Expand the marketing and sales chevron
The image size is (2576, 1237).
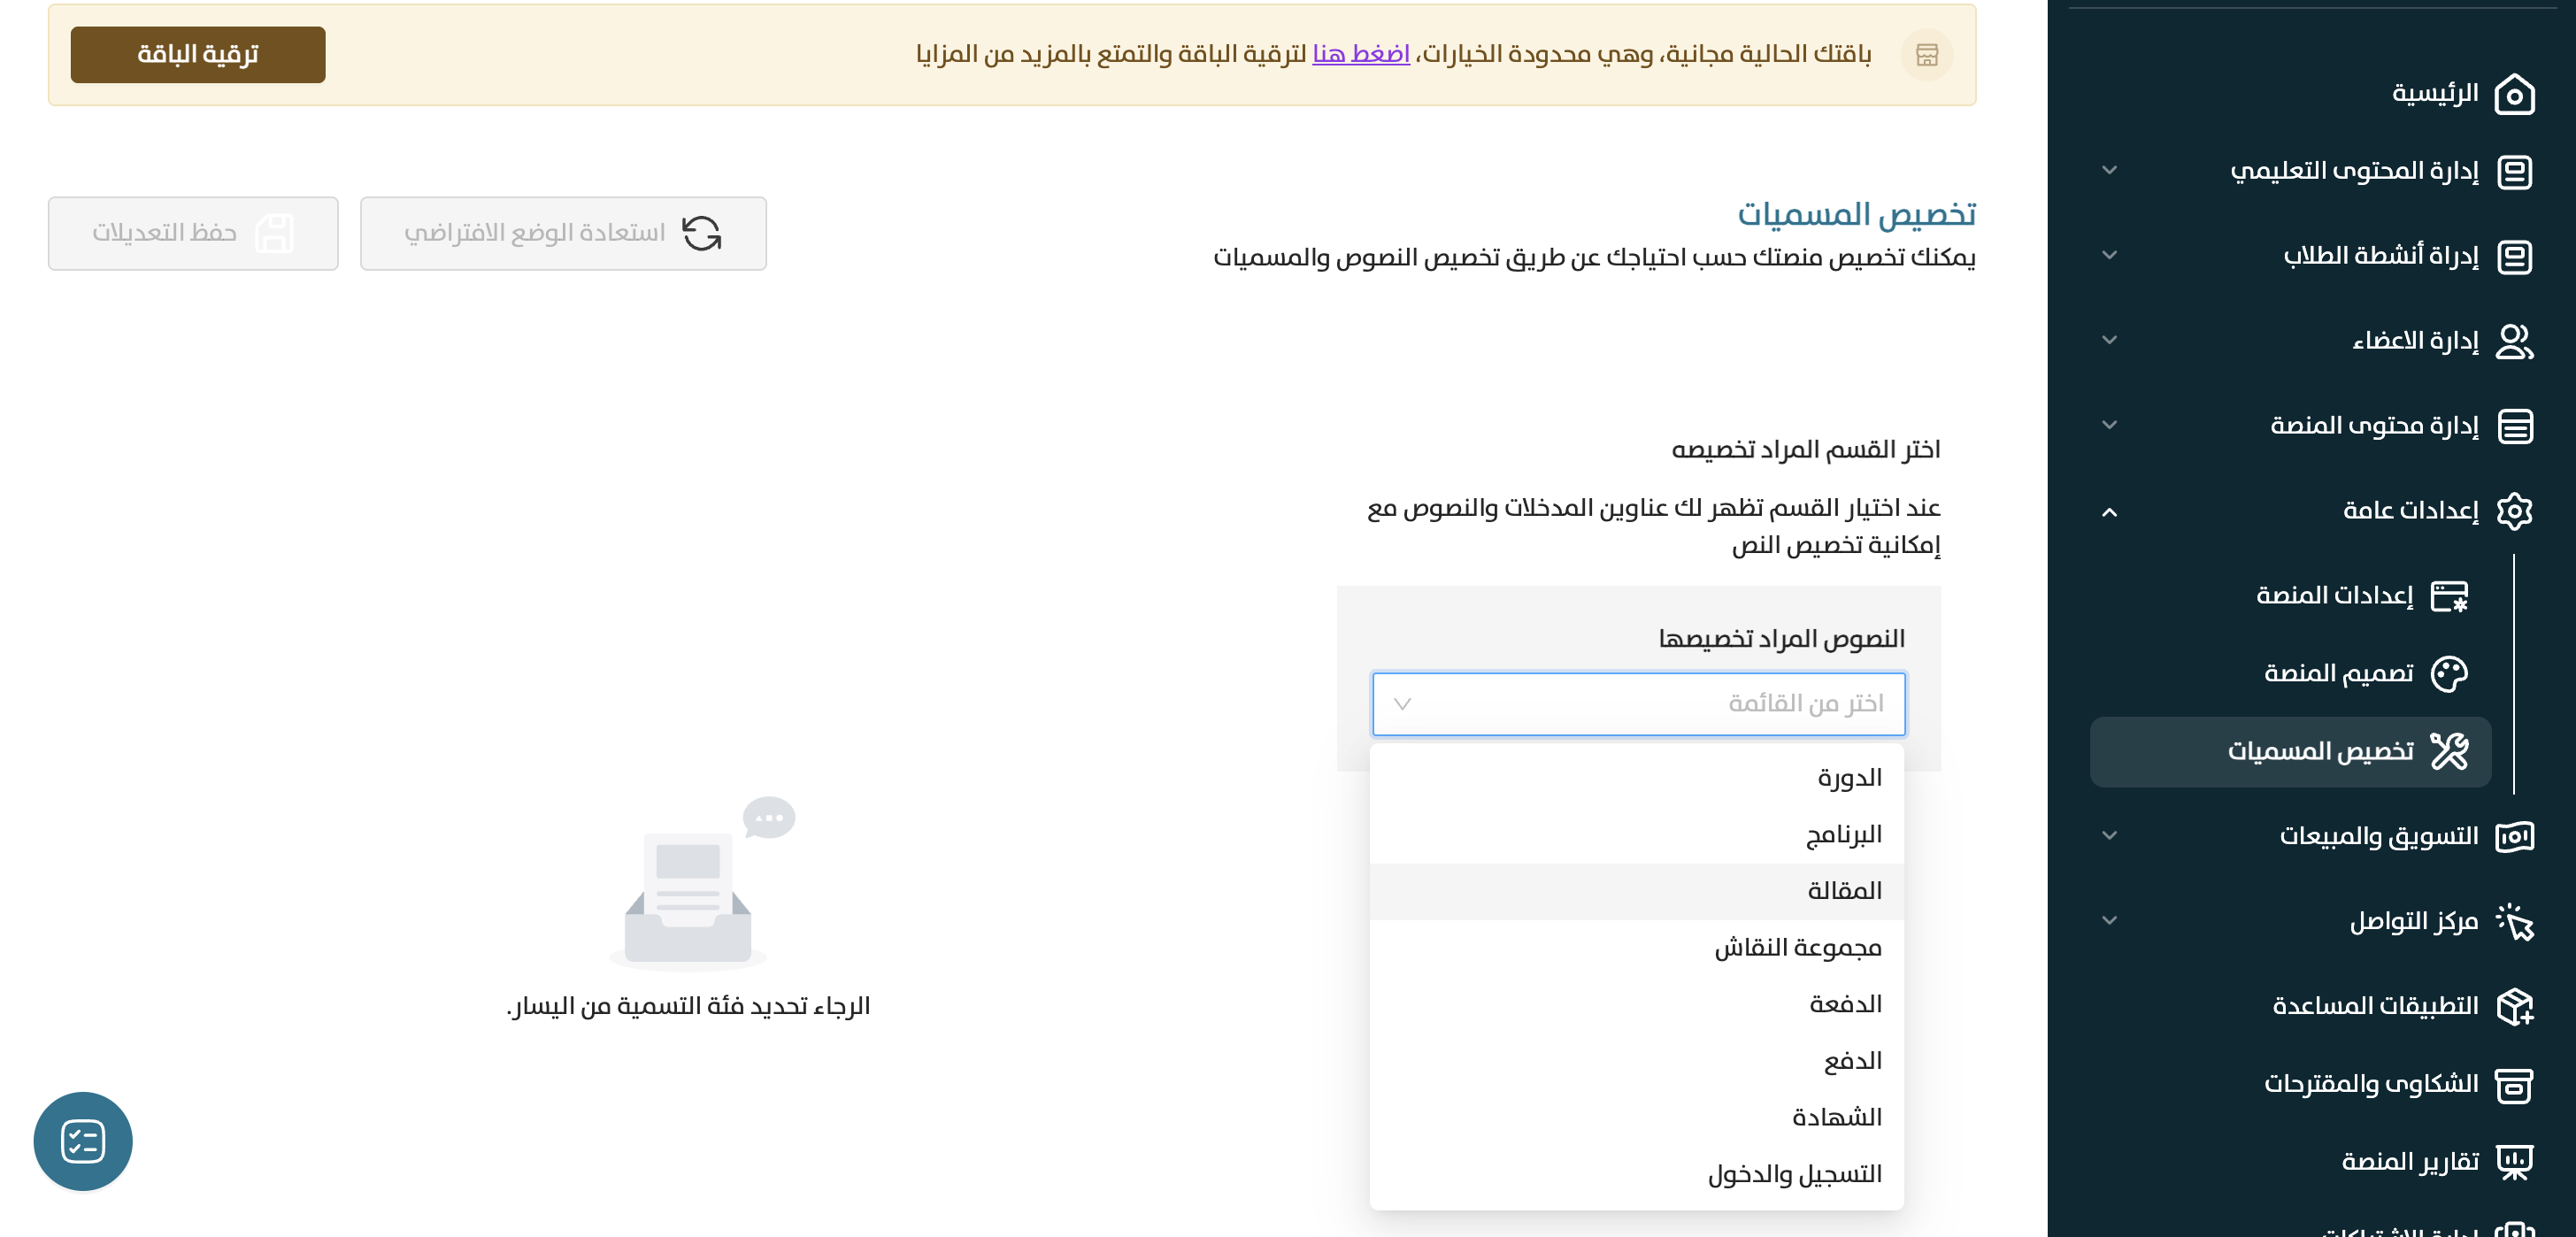tap(2110, 836)
